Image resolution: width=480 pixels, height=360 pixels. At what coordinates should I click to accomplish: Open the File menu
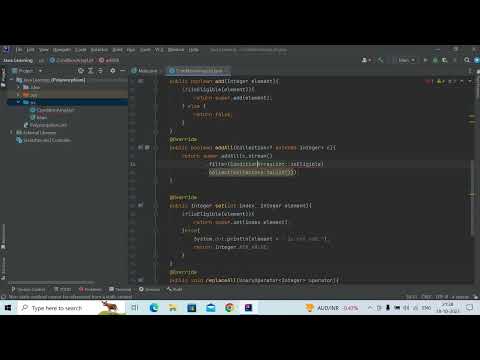(x=19, y=50)
